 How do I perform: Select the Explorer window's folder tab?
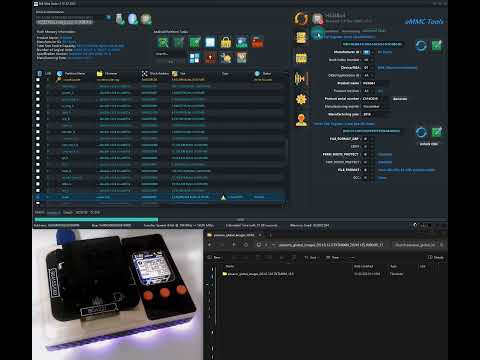coord(234,235)
